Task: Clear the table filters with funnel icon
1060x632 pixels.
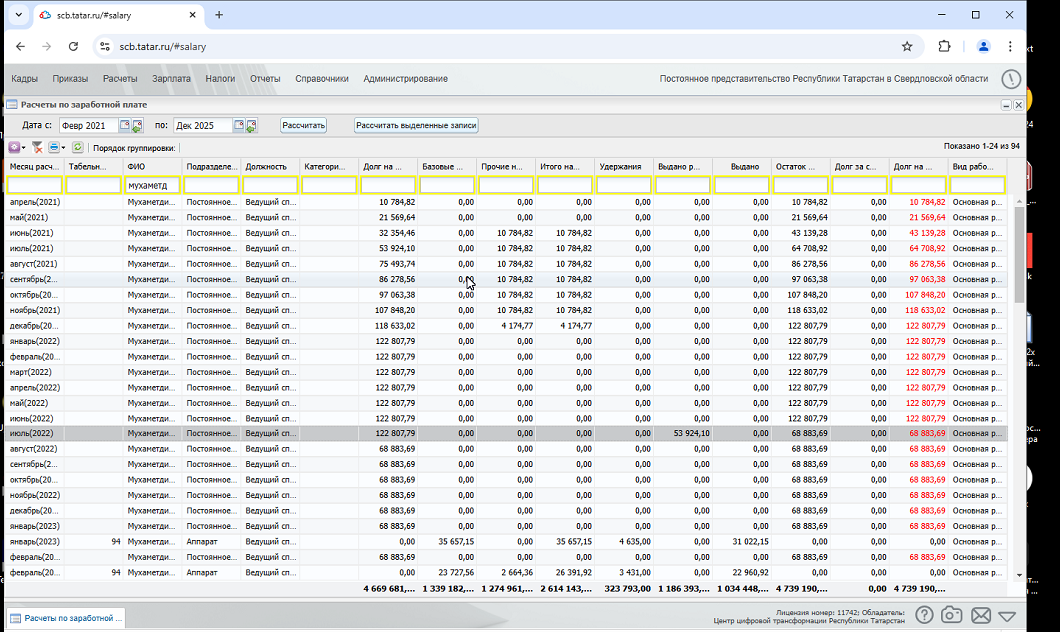Action: 37,147
